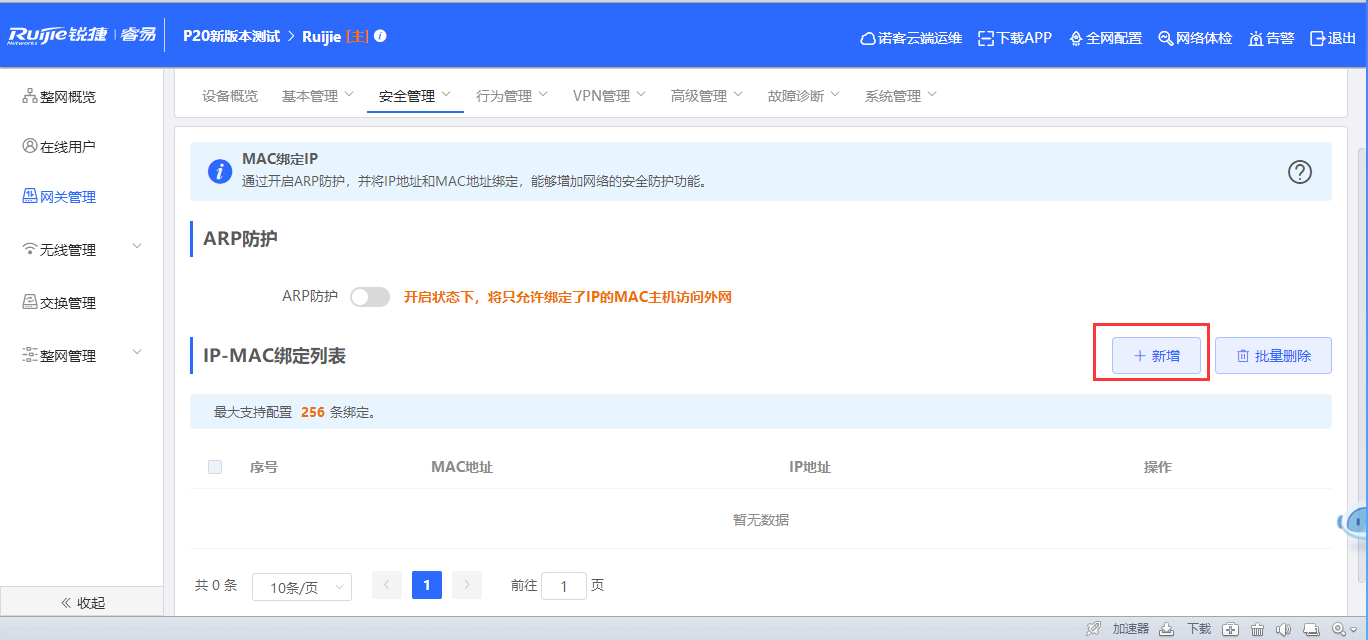
Task: Click the IP地址 column header
Action: [x=810, y=467]
